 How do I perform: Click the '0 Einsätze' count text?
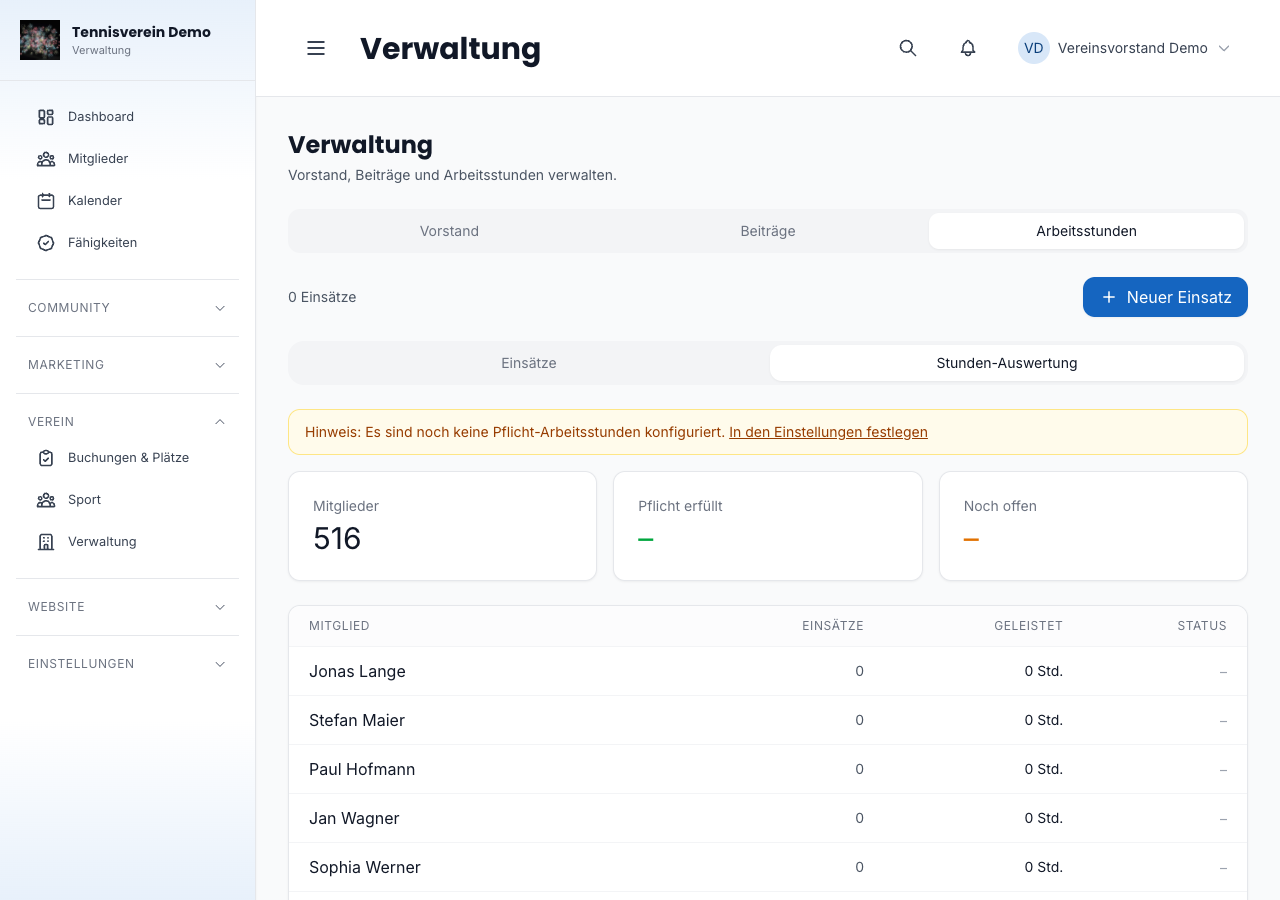322,297
